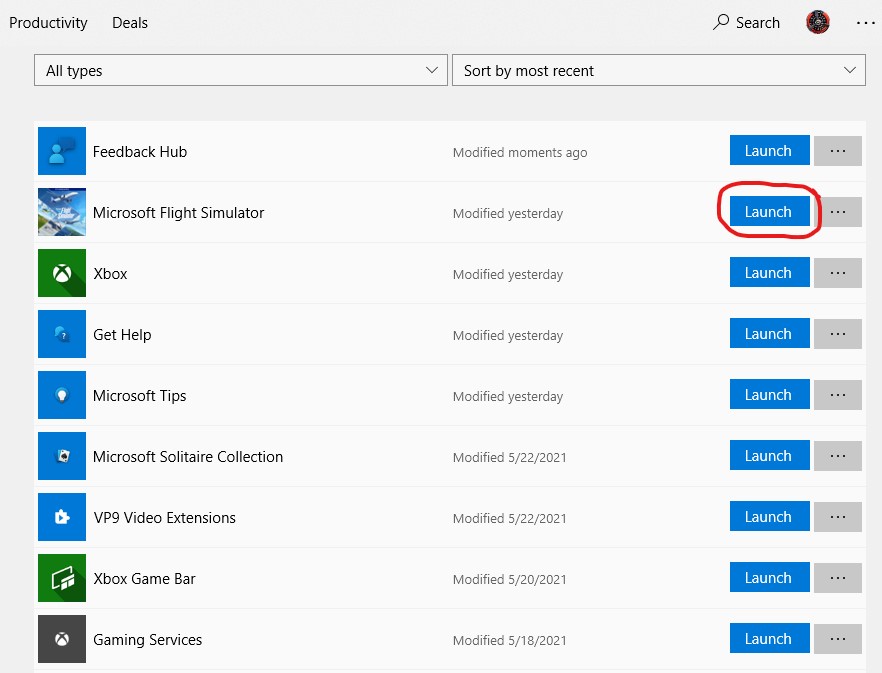Switch to the Deals tab

[130, 23]
